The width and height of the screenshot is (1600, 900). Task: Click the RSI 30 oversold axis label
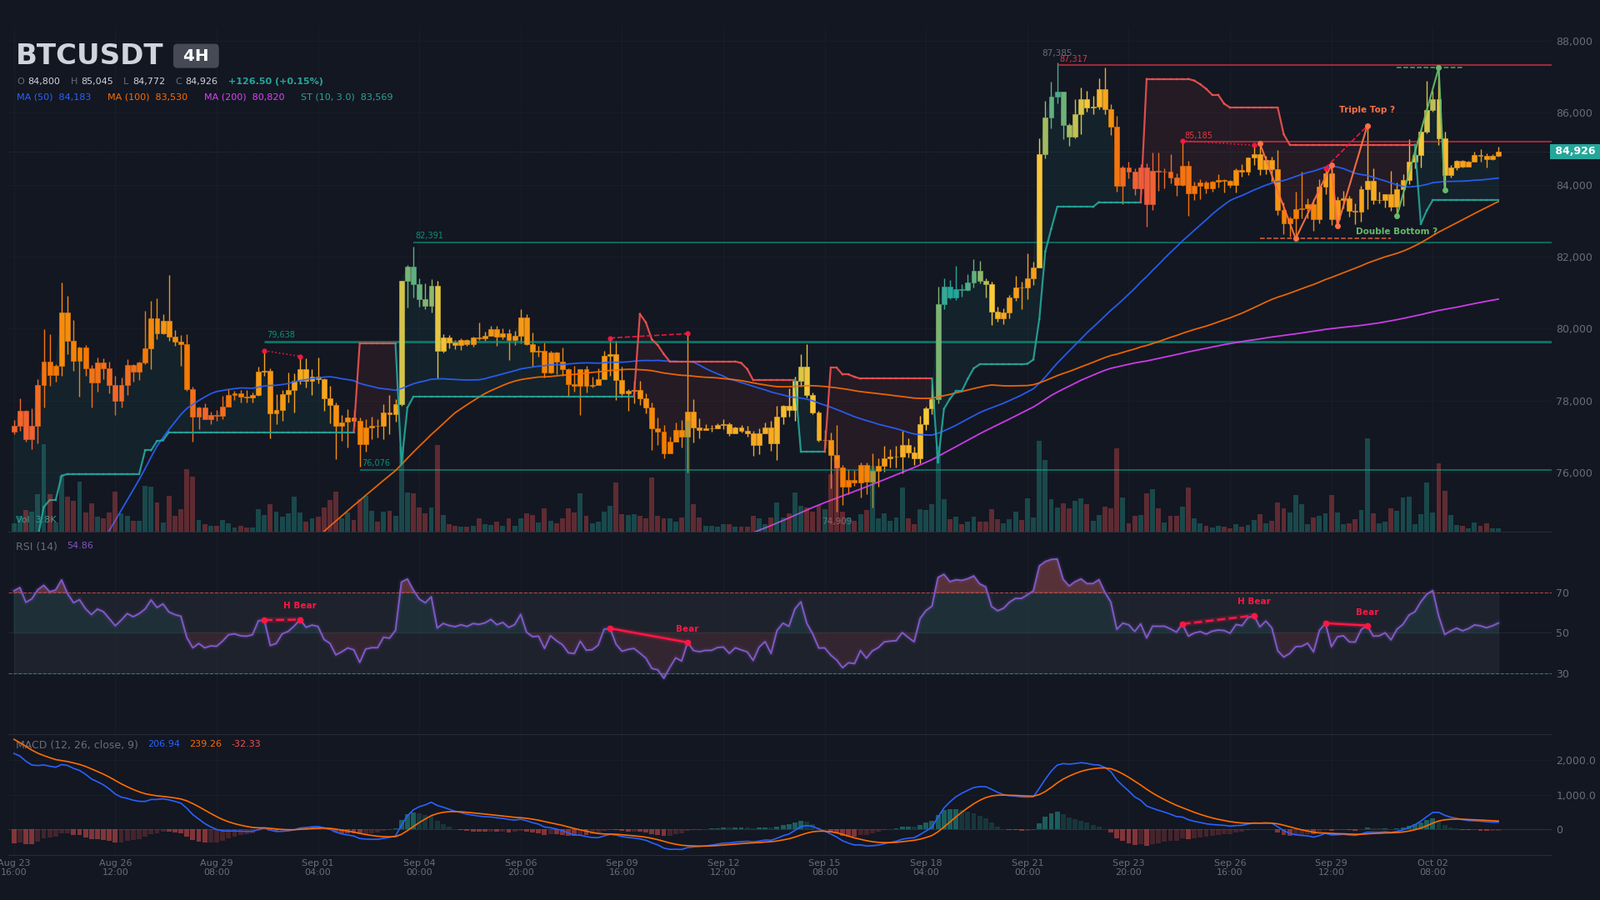click(1562, 675)
